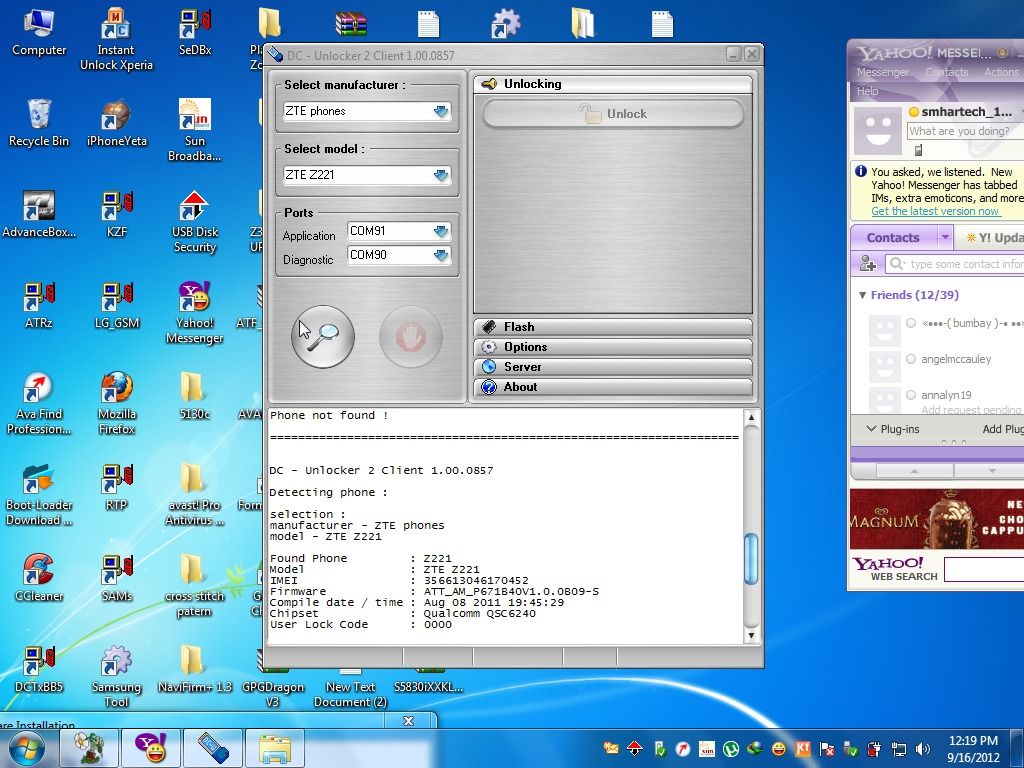Select the Ava Find Professional shortcut
Screen dimensions: 1024x768
coord(39,403)
